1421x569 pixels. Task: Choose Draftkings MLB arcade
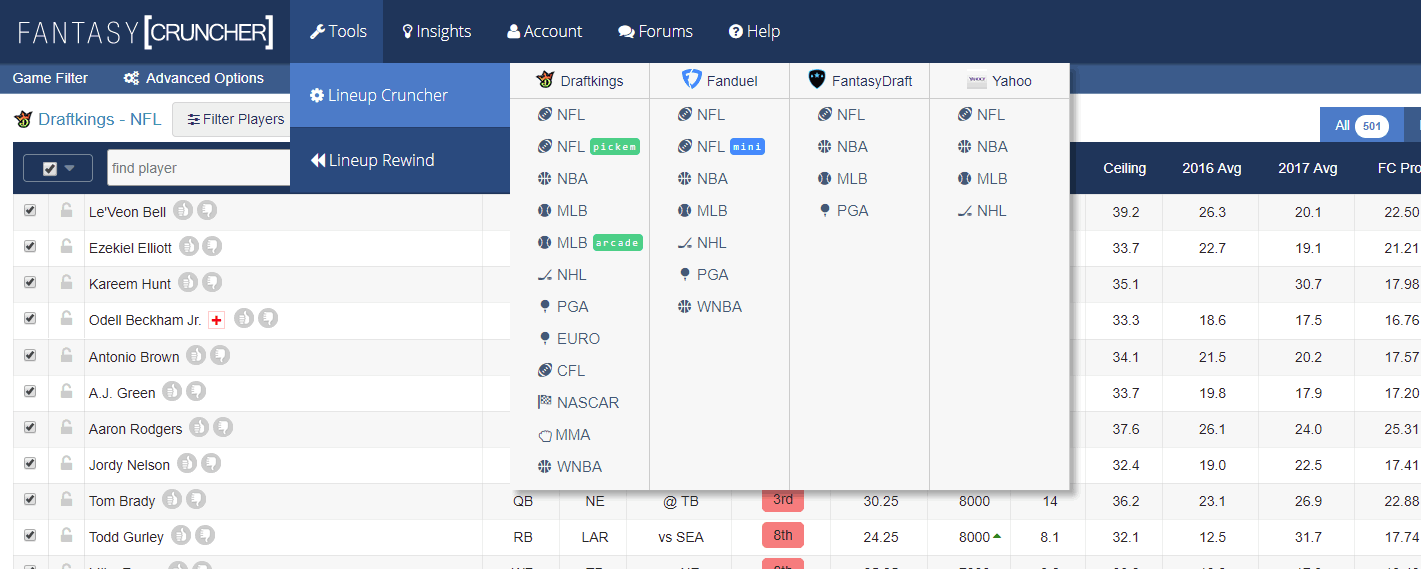(x=590, y=242)
